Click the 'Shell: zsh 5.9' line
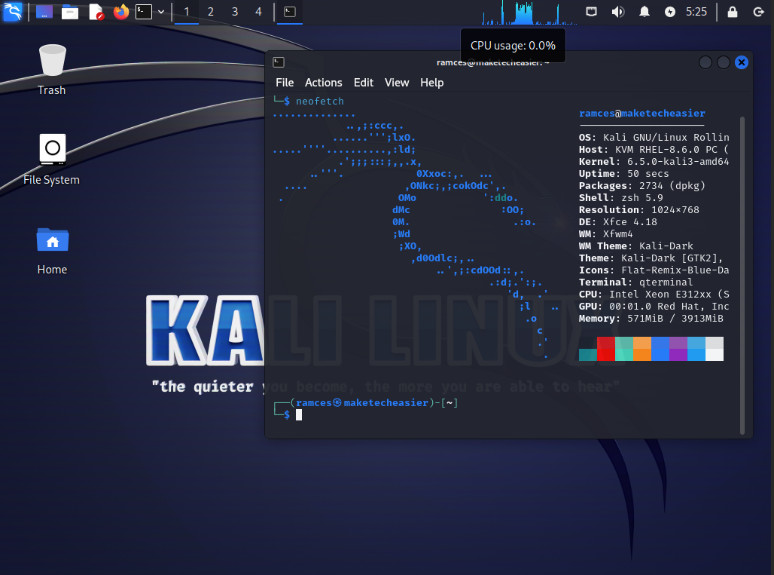The height and width of the screenshot is (575, 774). coord(620,197)
